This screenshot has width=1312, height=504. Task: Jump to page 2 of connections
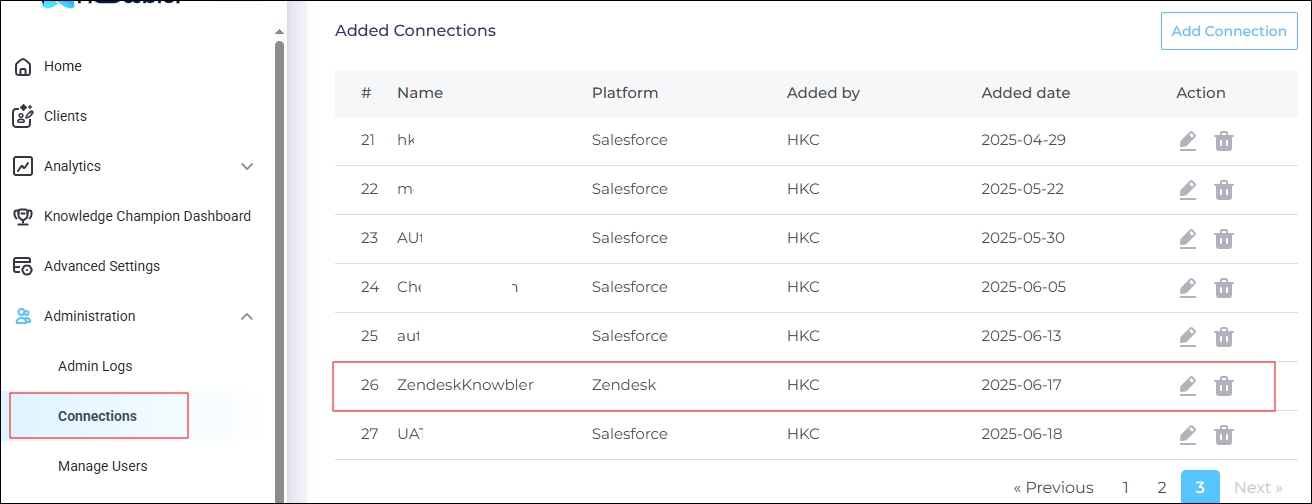pyautogui.click(x=1162, y=488)
